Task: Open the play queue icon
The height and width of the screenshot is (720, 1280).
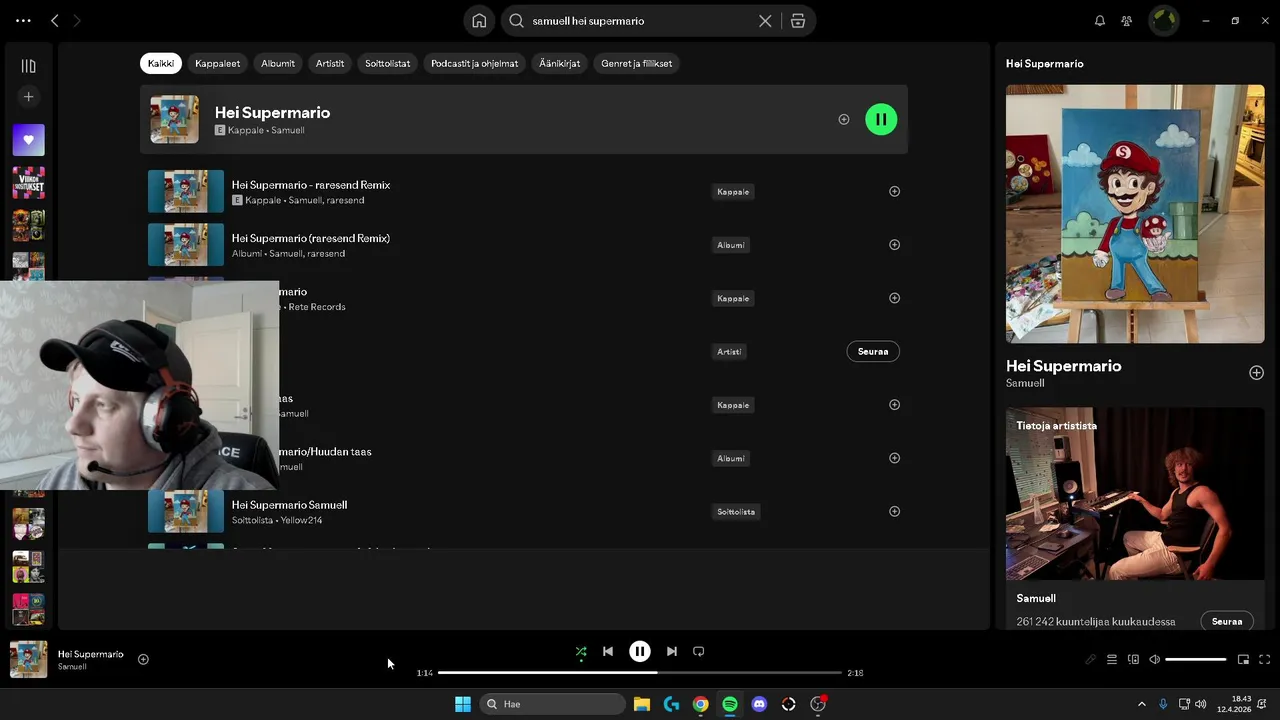Action: (1111, 659)
